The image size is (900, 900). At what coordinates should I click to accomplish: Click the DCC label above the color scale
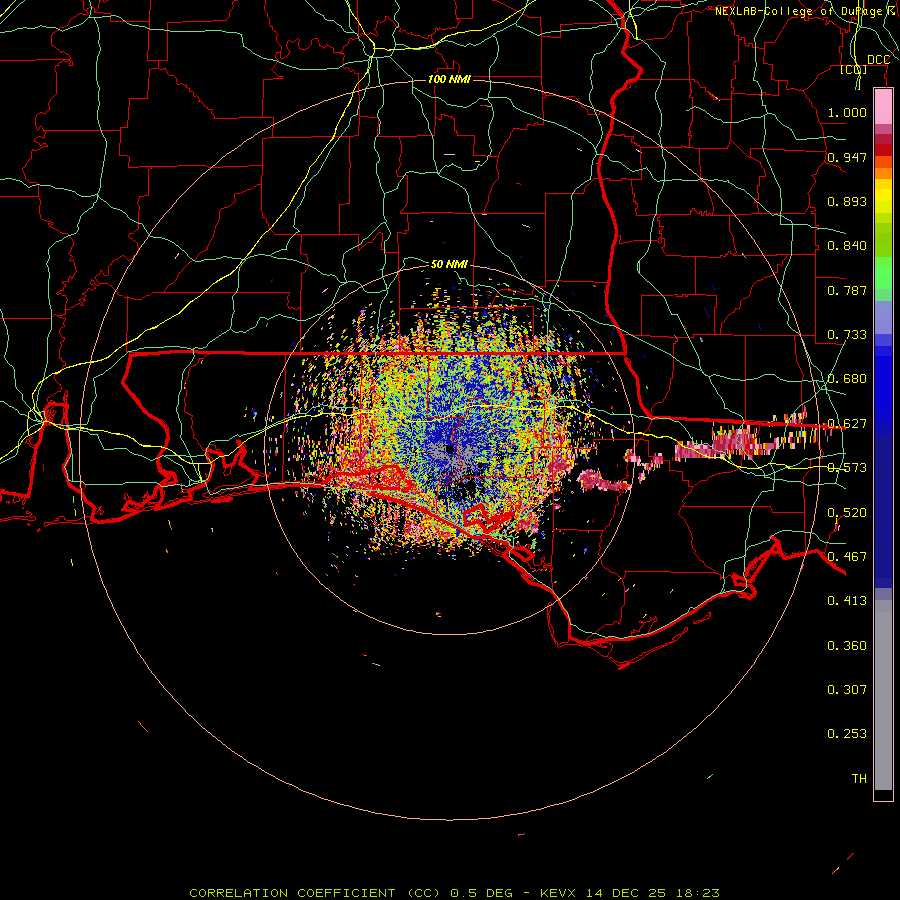[878, 60]
